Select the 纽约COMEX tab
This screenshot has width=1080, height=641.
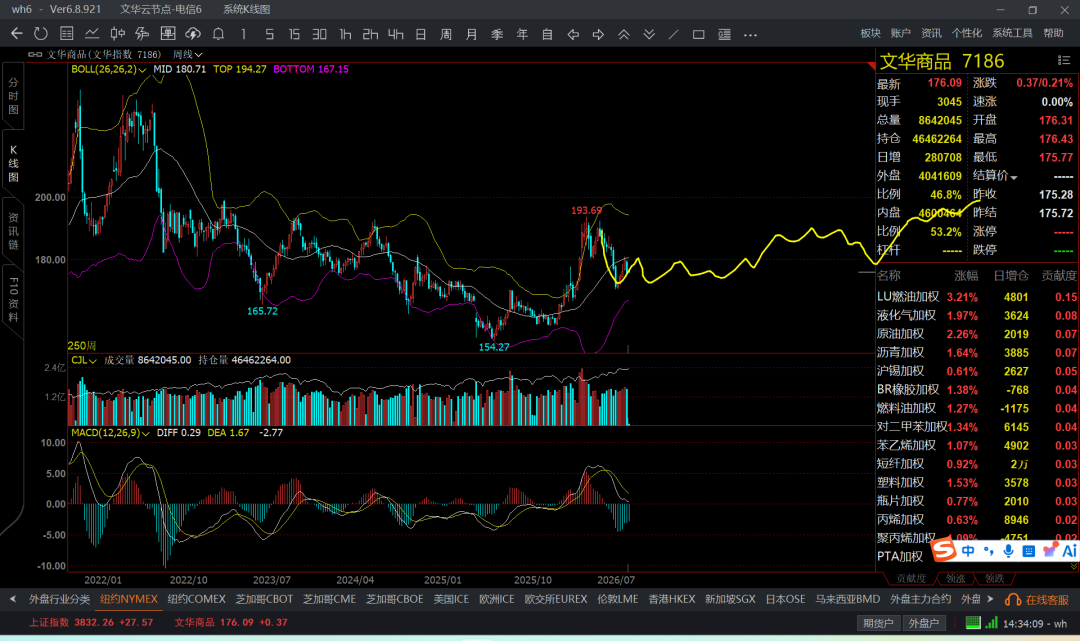click(x=196, y=599)
